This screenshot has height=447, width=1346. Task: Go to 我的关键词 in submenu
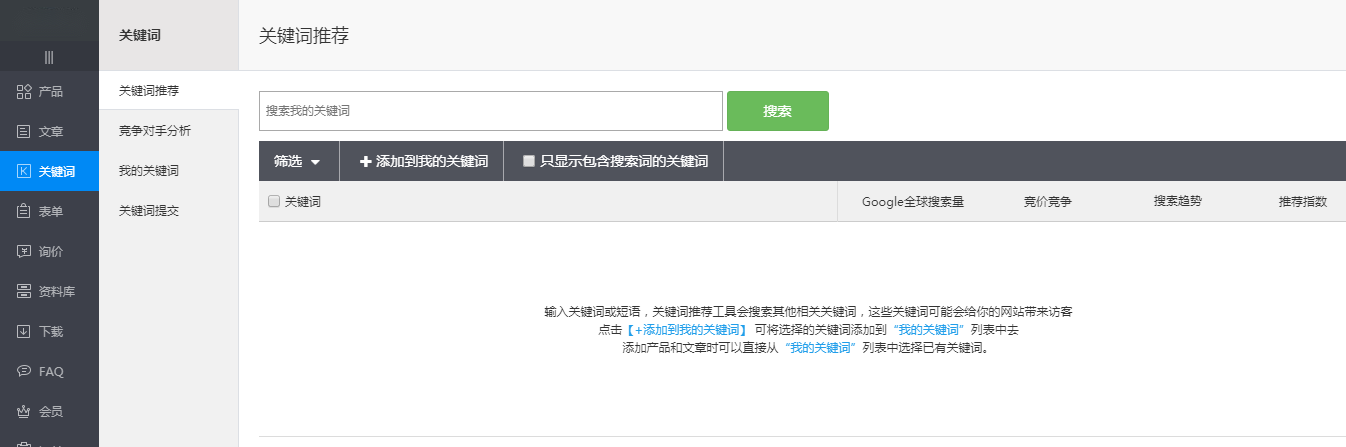149,171
